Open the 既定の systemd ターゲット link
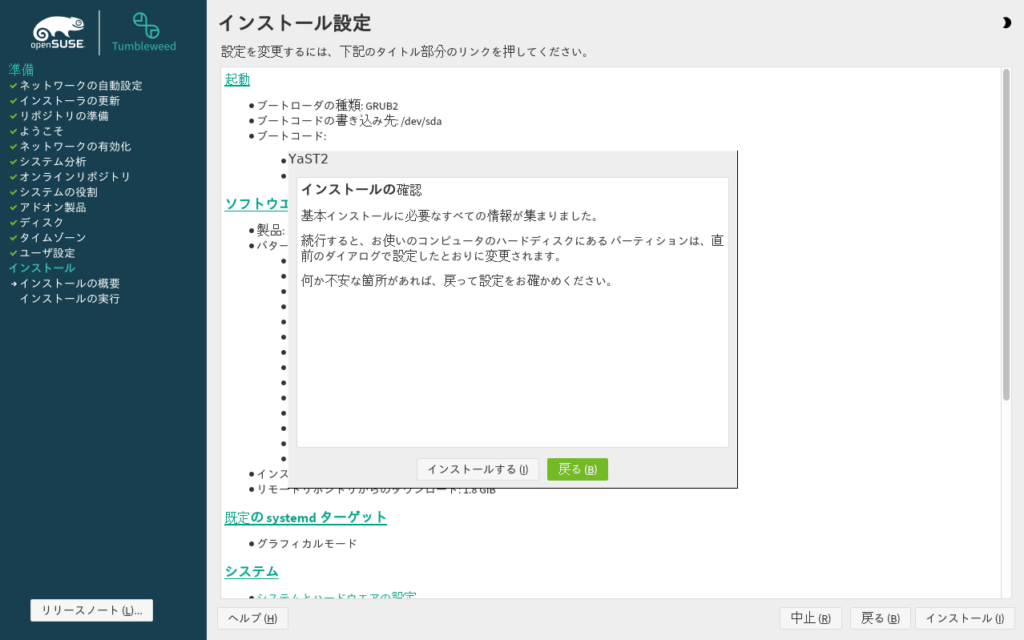 305,517
